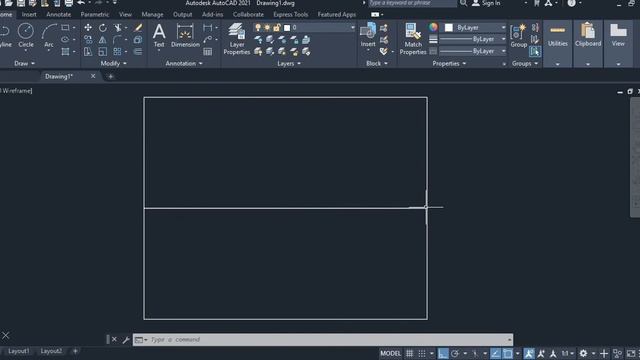The image size is (640, 360).
Task: Toggle object snap in status bar
Action: (507, 353)
